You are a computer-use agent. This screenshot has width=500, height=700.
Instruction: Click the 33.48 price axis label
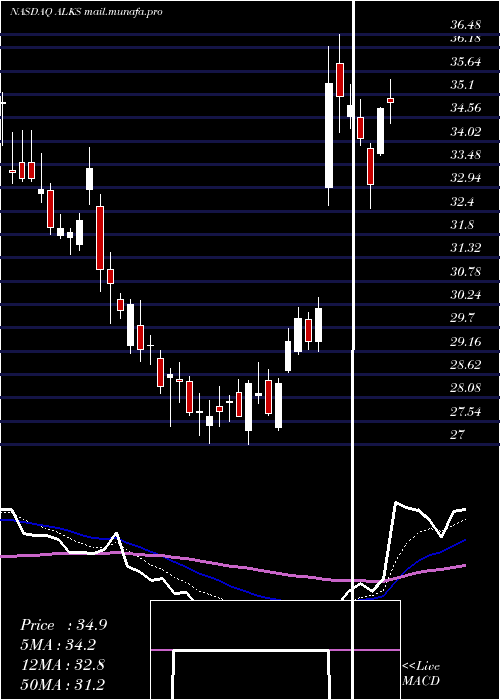[466, 155]
